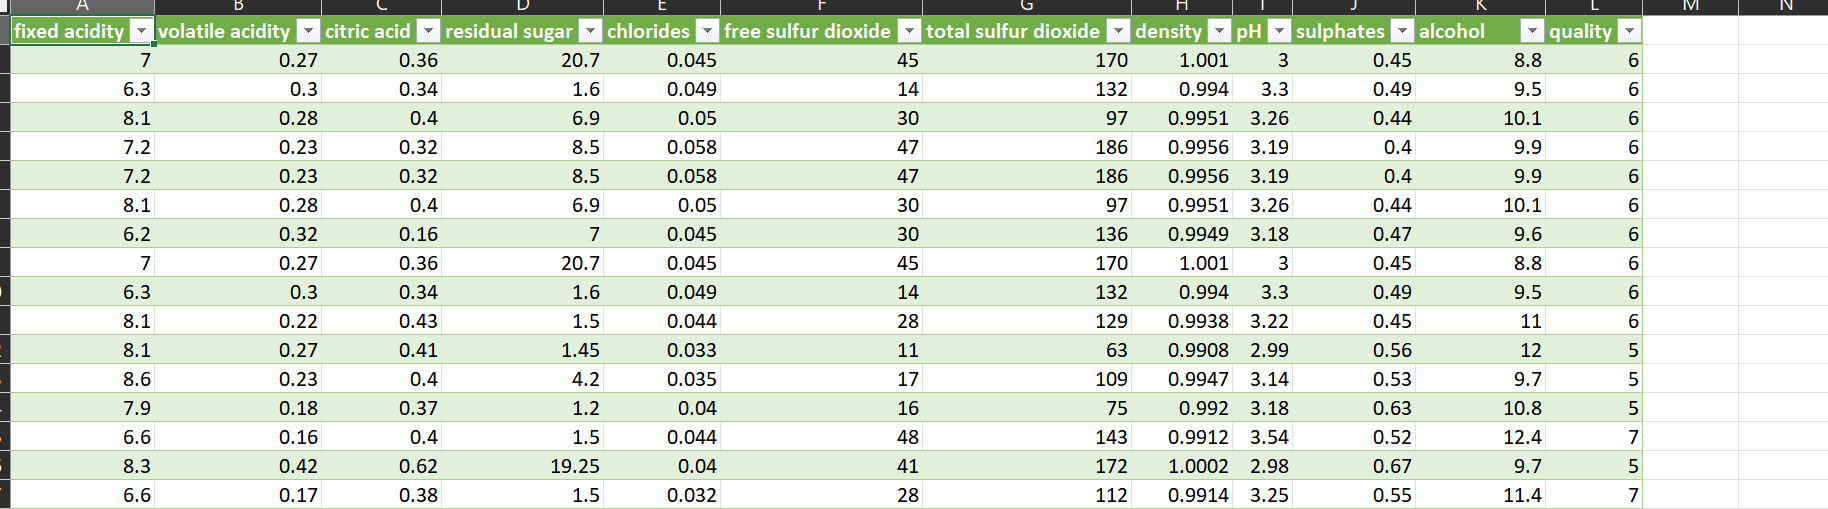Select the 'total sulfur dioxide' header cell text
This screenshot has width=1828, height=509.
point(1012,31)
